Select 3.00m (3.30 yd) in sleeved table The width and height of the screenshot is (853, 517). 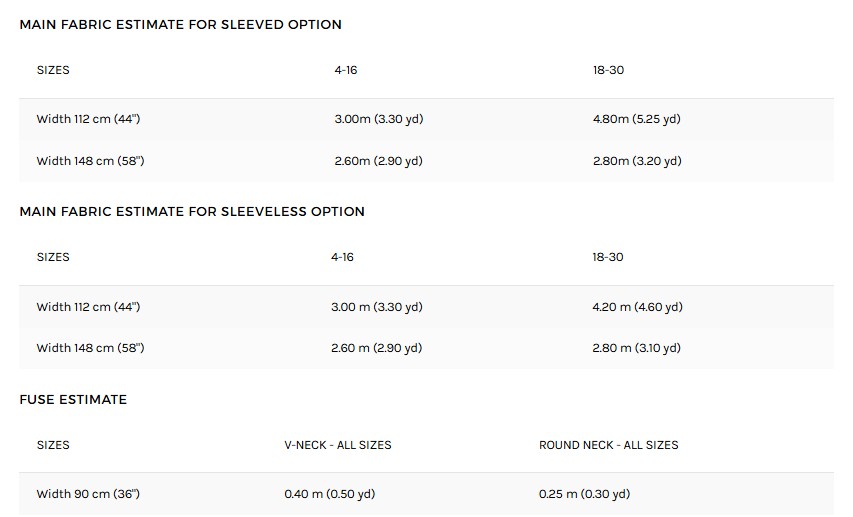click(378, 119)
